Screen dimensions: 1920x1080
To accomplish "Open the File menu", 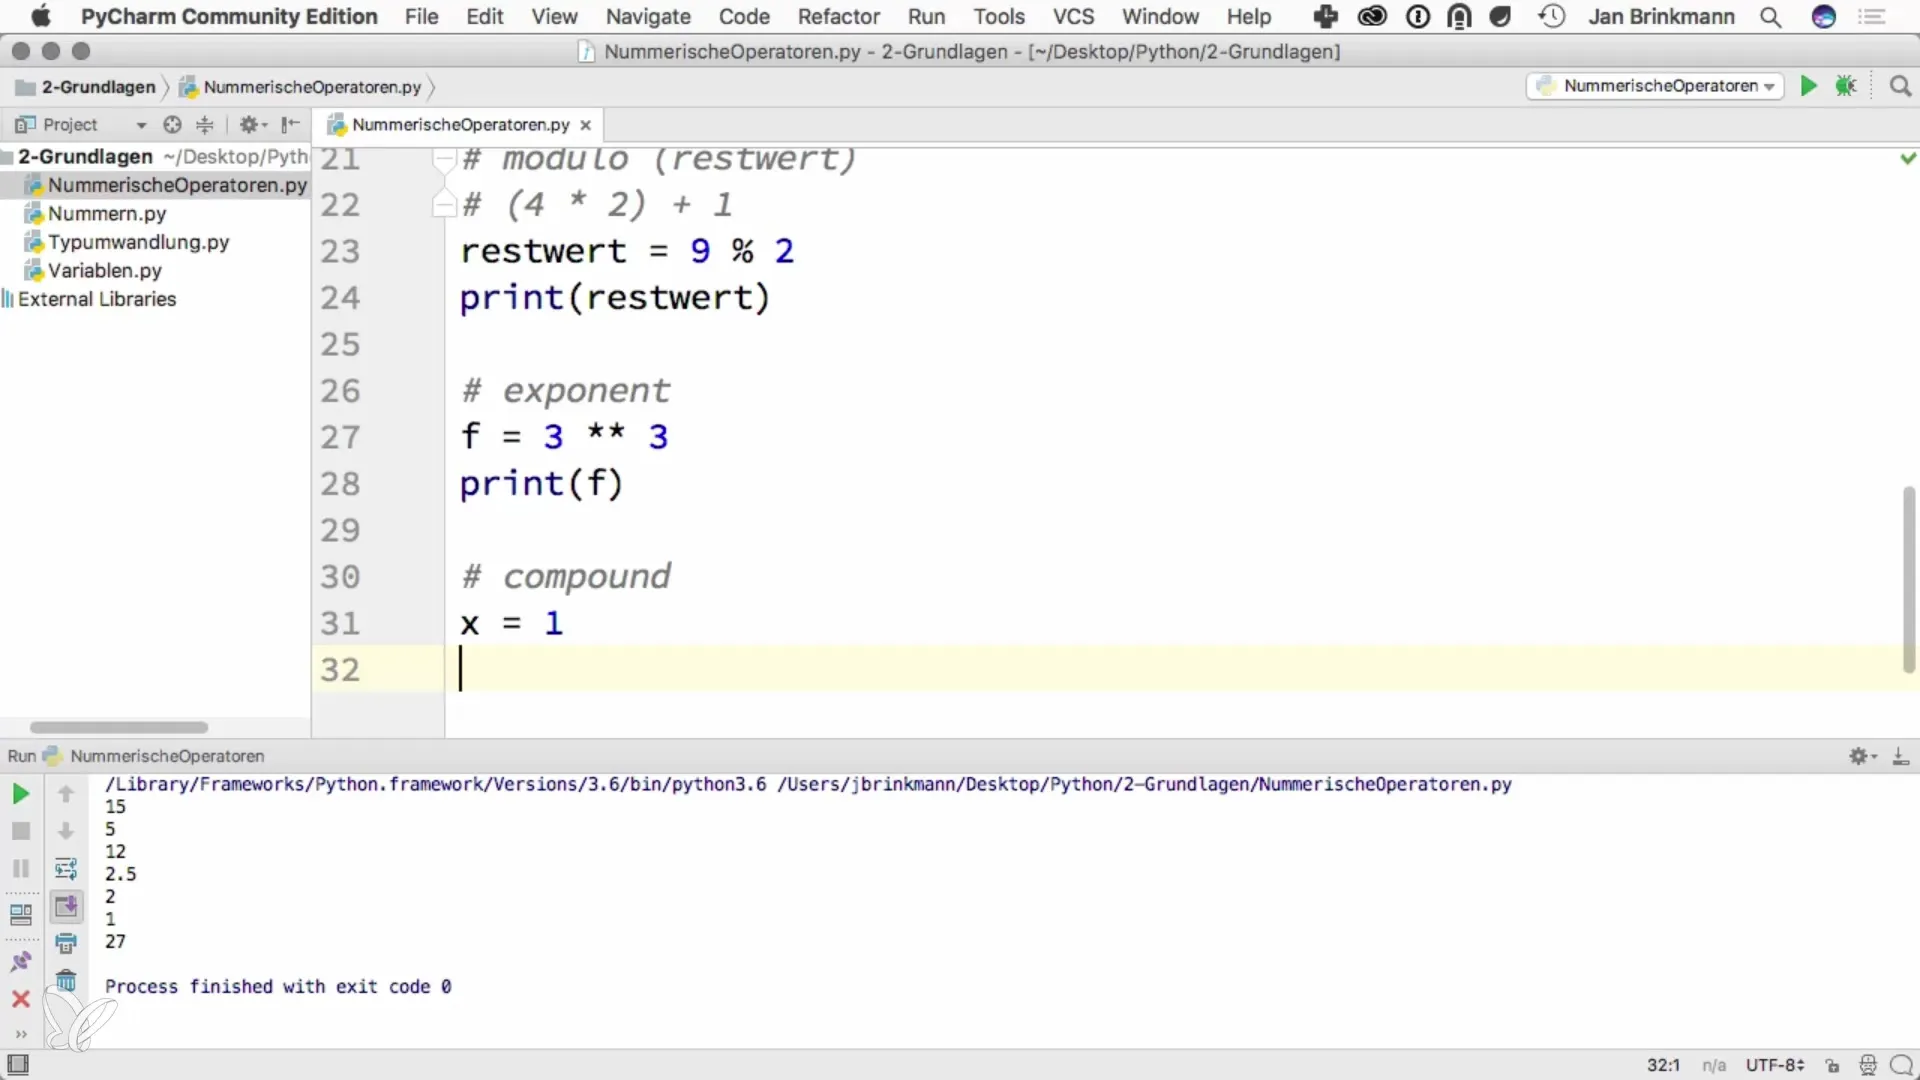I will pos(421,17).
